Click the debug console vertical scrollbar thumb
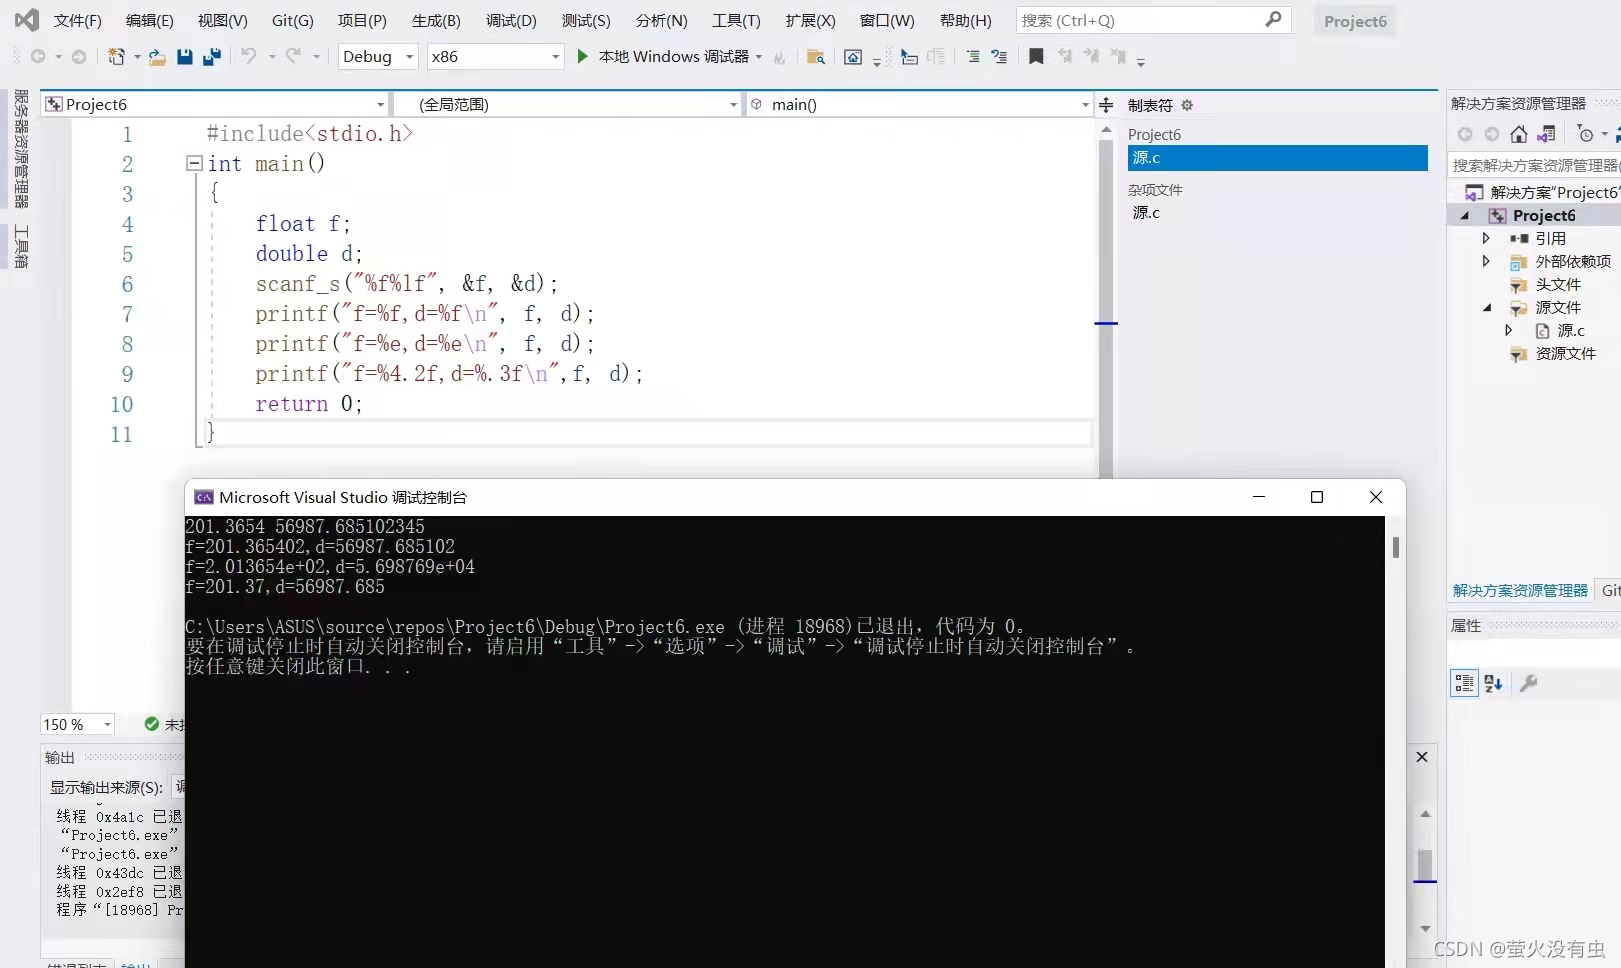The height and width of the screenshot is (968, 1621). point(1395,547)
